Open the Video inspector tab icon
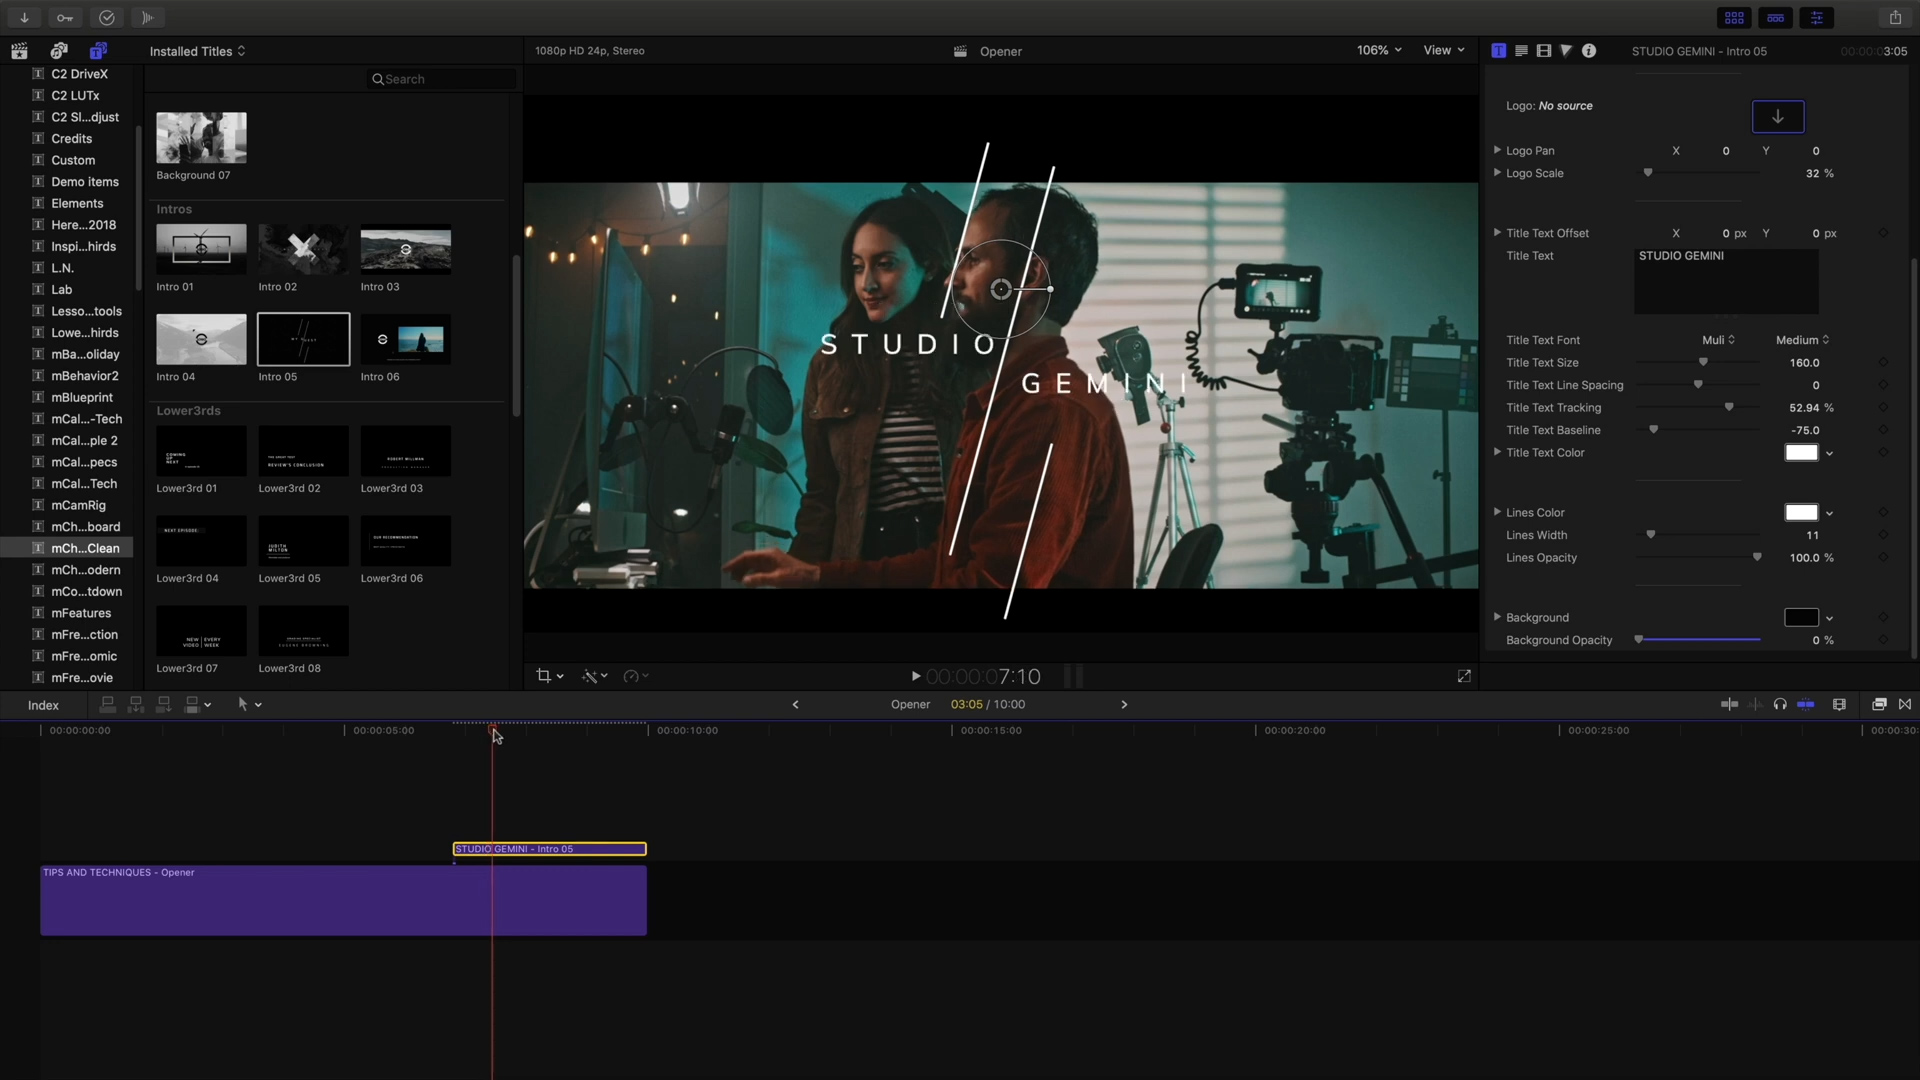 (x=1544, y=51)
